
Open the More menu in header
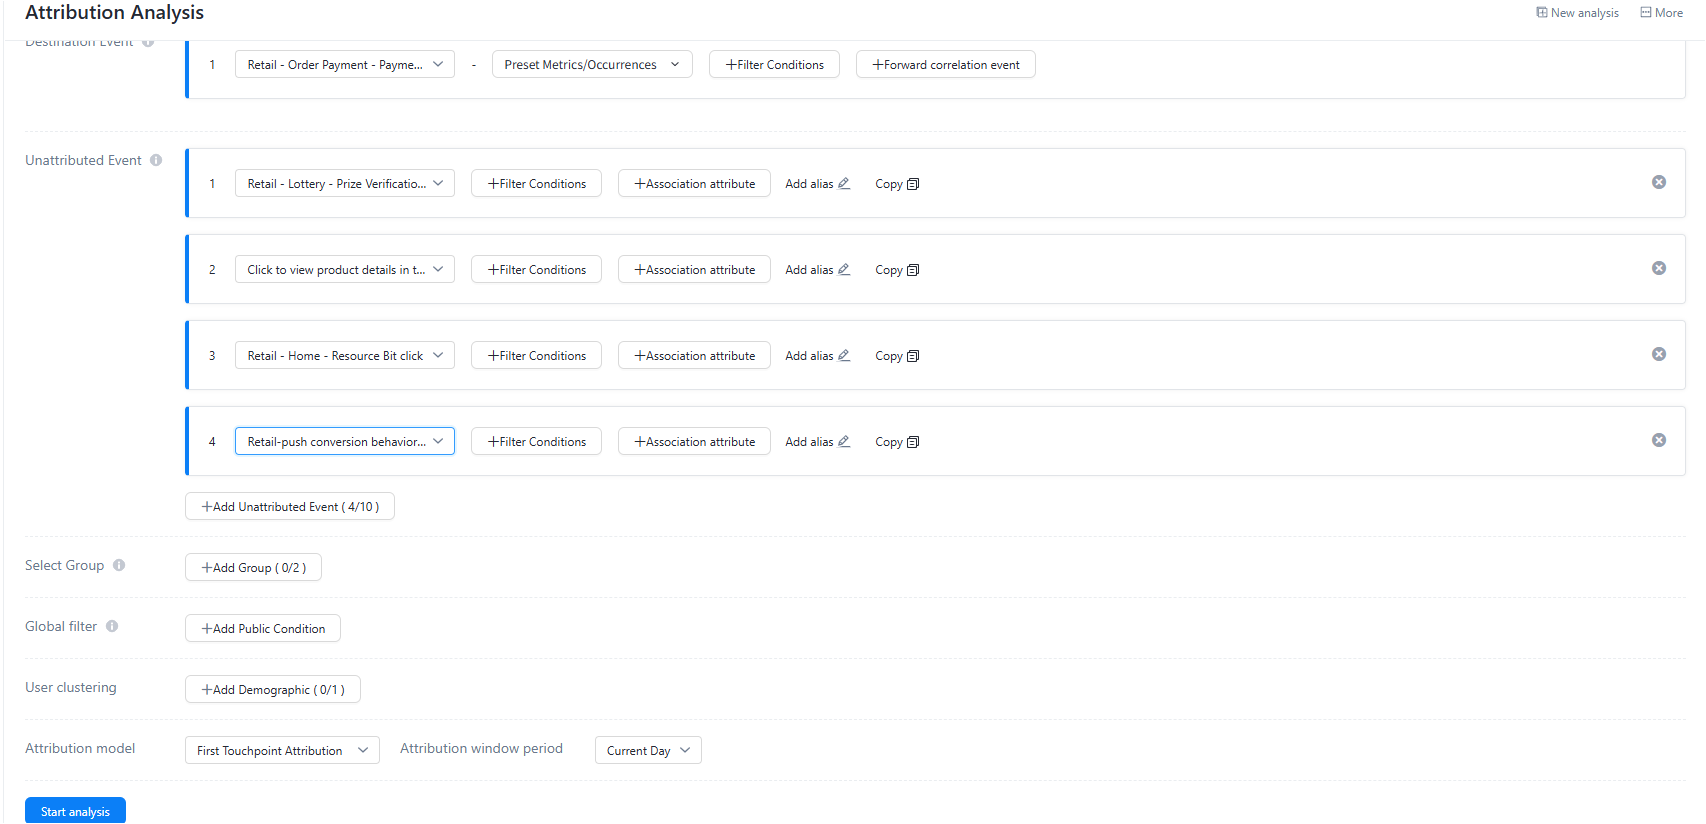coord(1661,13)
